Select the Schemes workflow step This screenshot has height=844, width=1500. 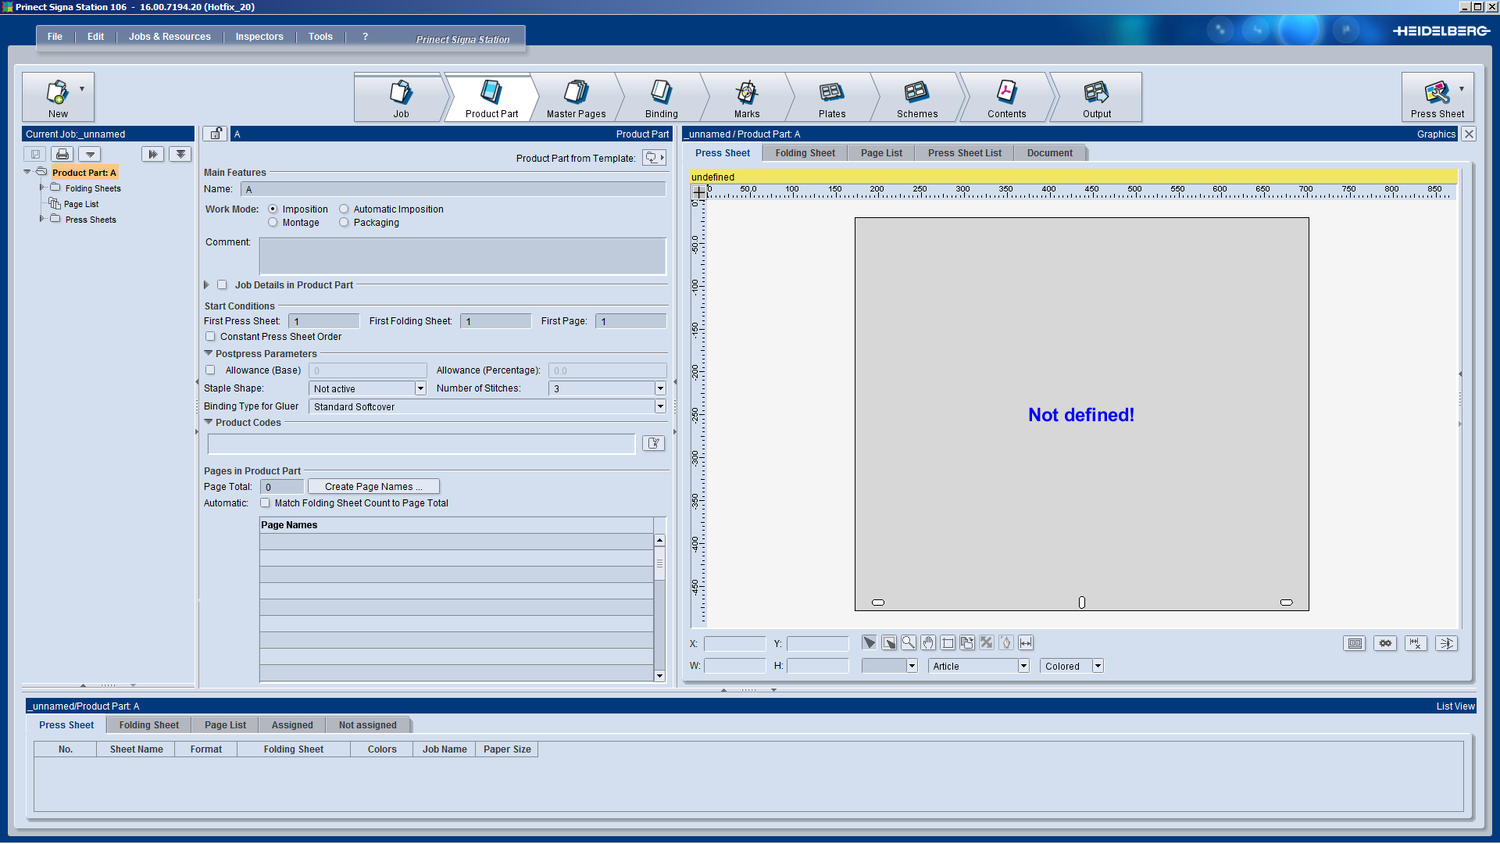coord(916,98)
